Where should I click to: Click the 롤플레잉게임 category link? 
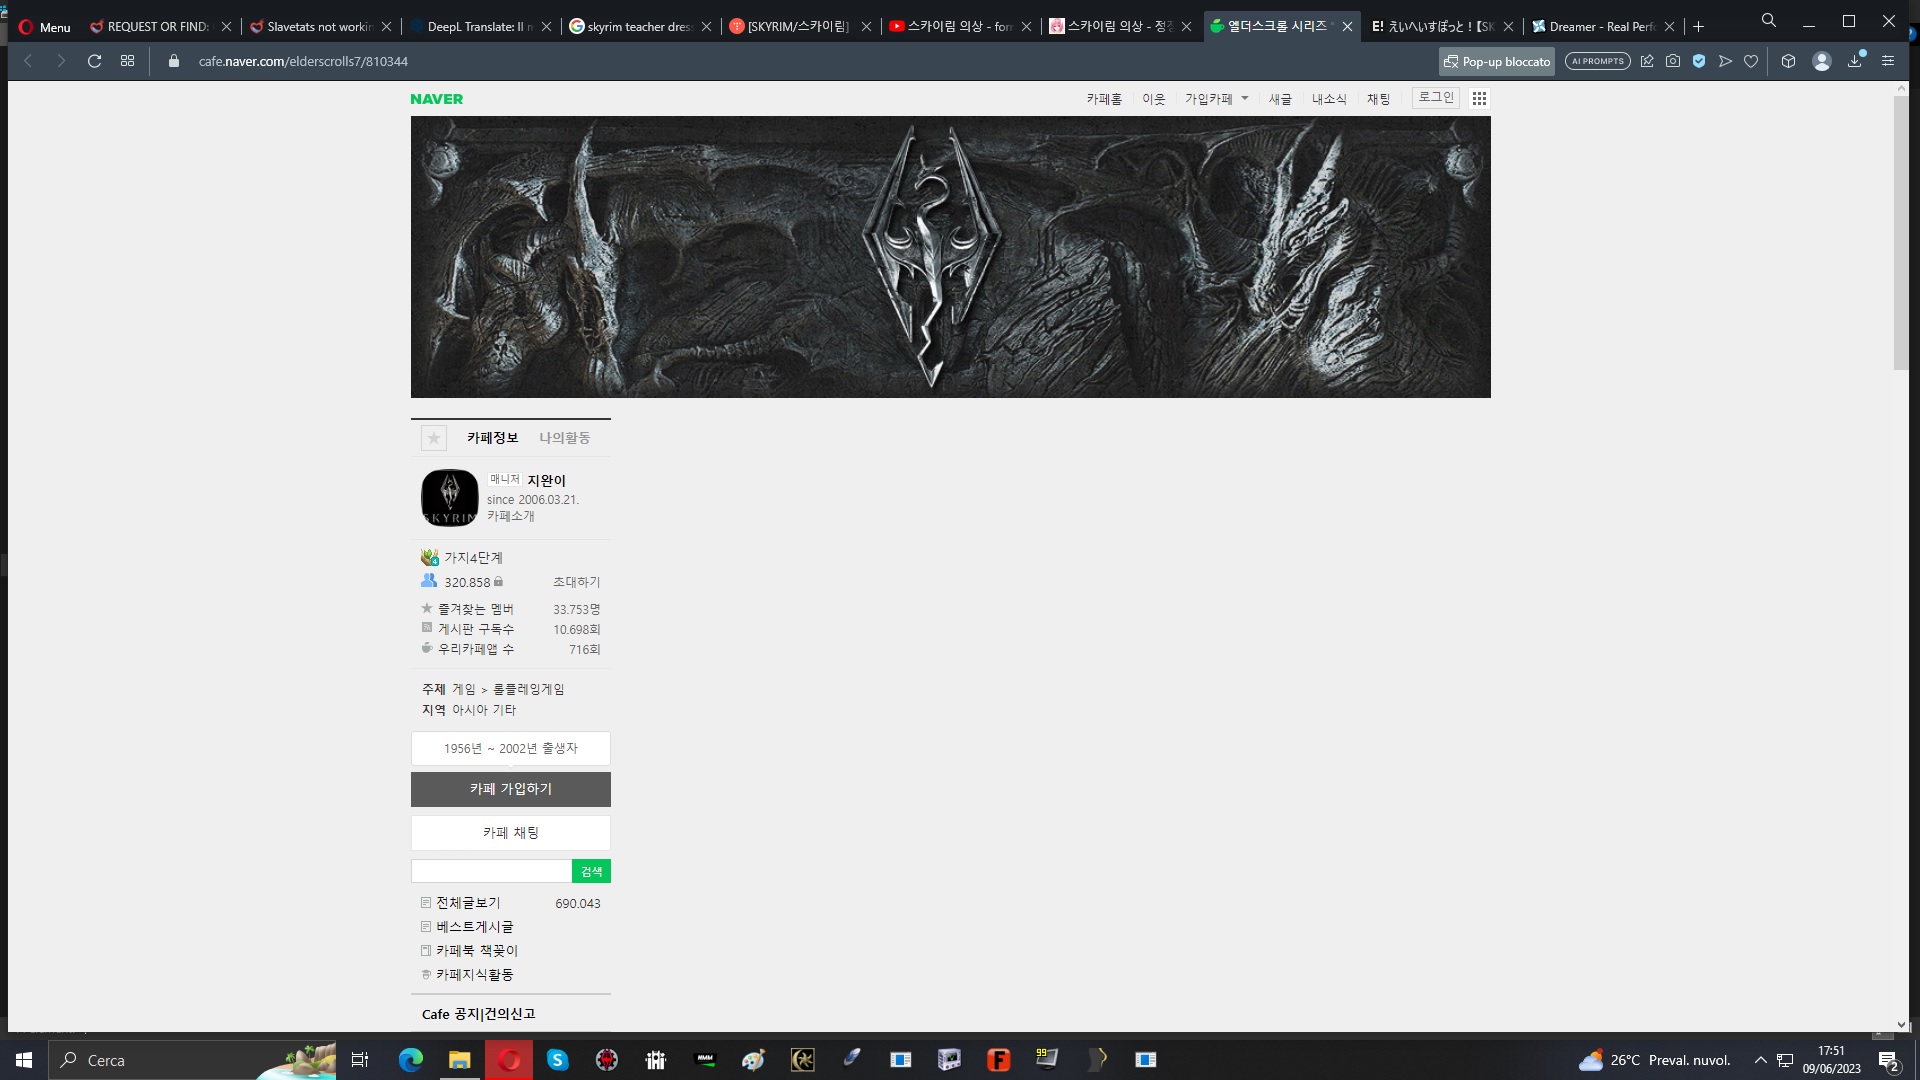[x=528, y=690]
